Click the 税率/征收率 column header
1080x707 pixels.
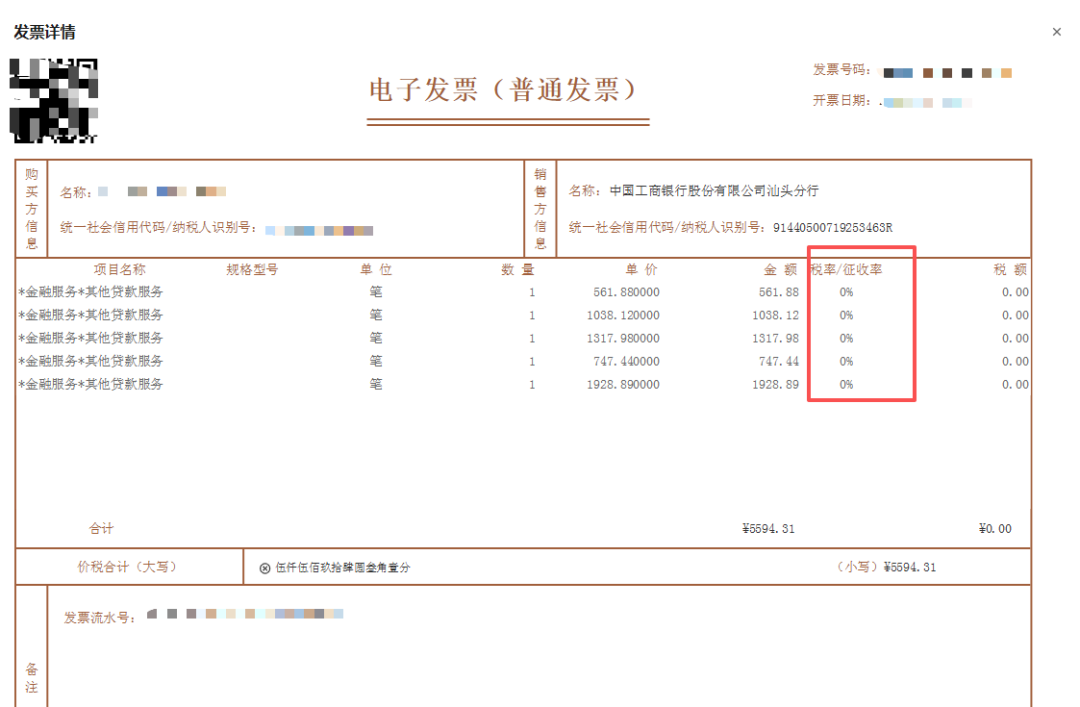click(x=847, y=269)
